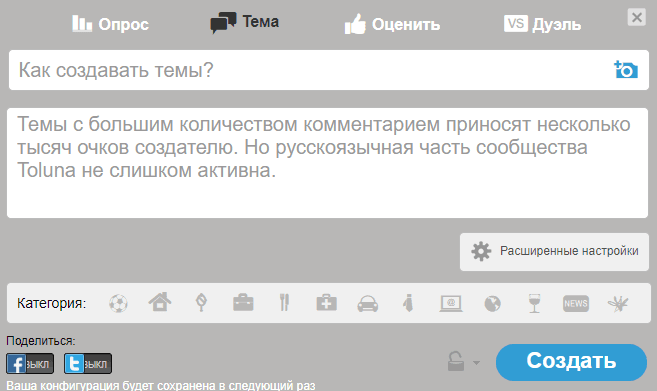Close the content creation dialog
Image resolution: width=657 pixels, height=391 pixels.
click(636, 17)
